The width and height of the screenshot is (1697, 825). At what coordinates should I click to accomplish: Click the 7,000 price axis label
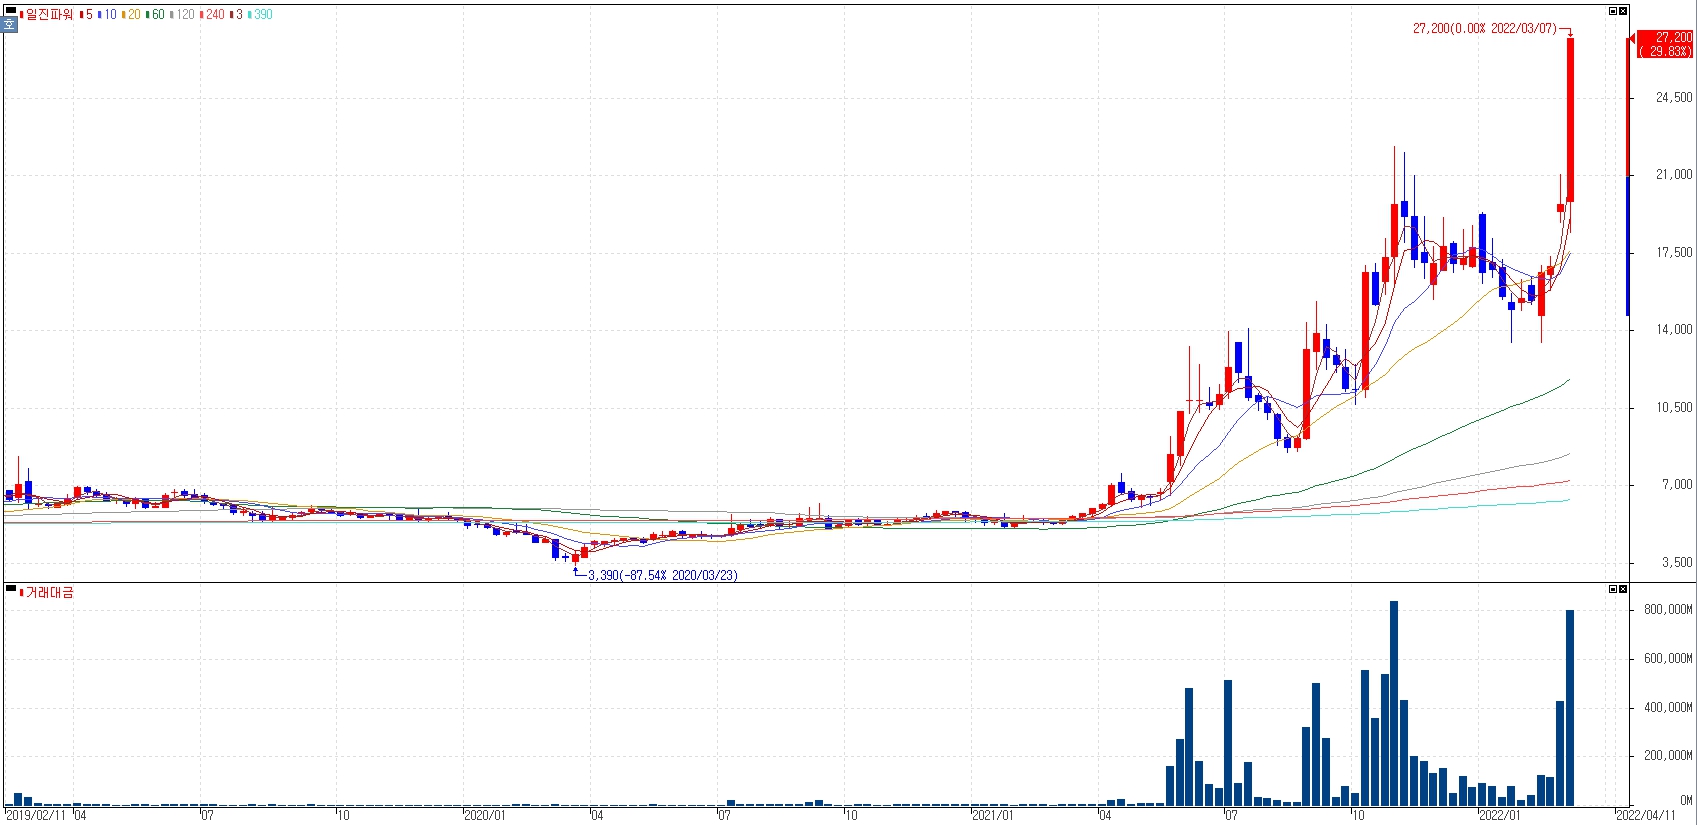(x=1677, y=484)
